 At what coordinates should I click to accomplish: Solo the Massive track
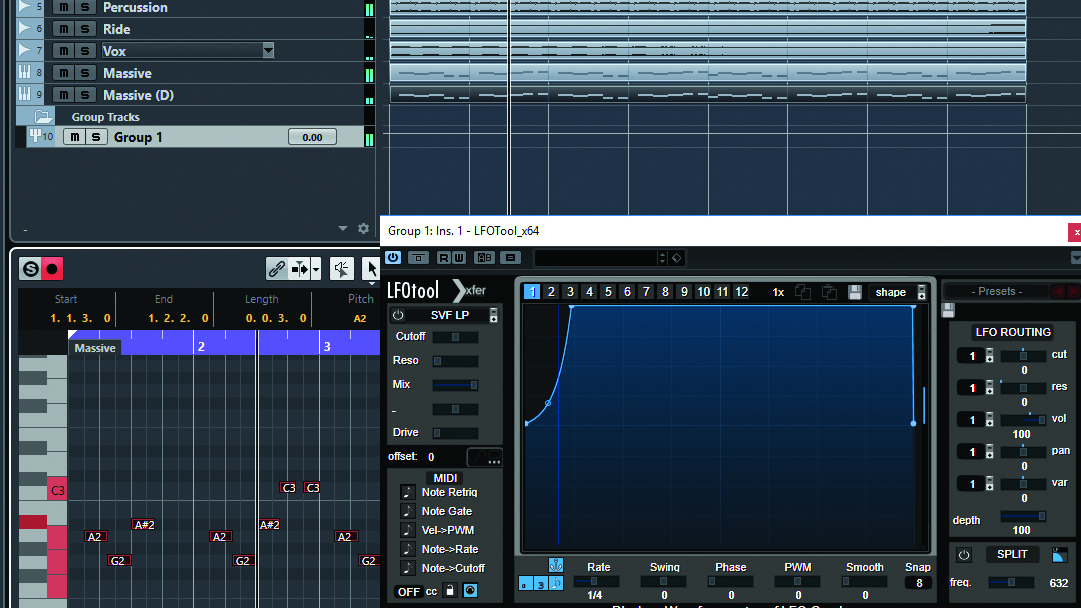pos(85,73)
